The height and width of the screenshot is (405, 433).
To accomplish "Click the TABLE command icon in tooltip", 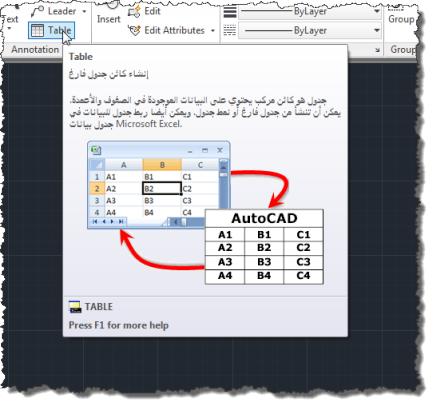I will pos(75,307).
